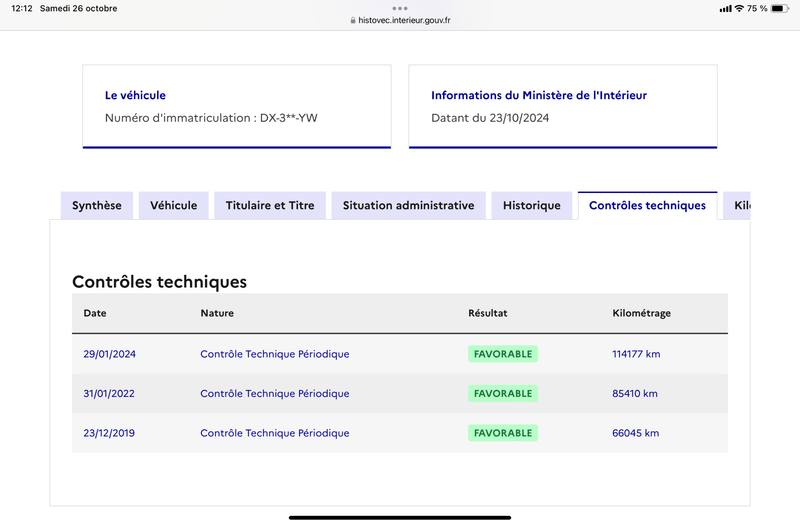
Task: Click the 29/01/2024 inspection date
Action: (109, 354)
